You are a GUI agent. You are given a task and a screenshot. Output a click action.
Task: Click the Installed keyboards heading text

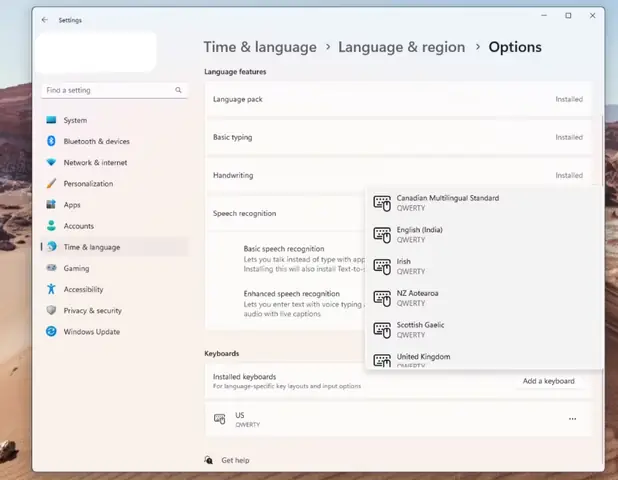(244, 376)
